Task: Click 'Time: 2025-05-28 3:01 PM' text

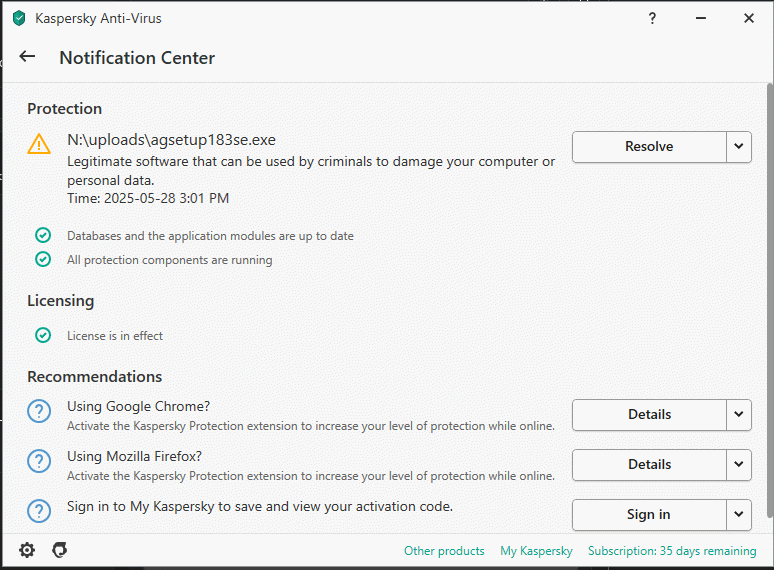Action: pyautogui.click(x=148, y=198)
